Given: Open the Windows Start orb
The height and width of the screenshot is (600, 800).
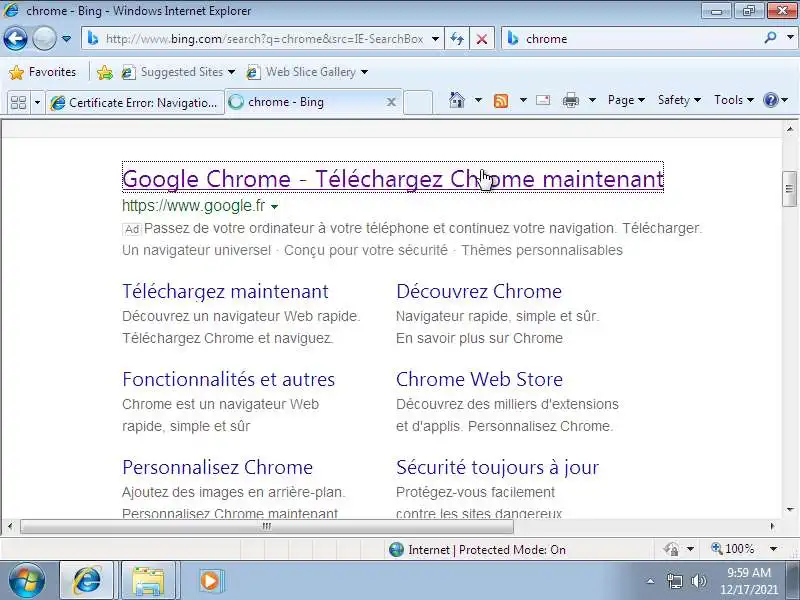Looking at the screenshot, I should [27, 580].
